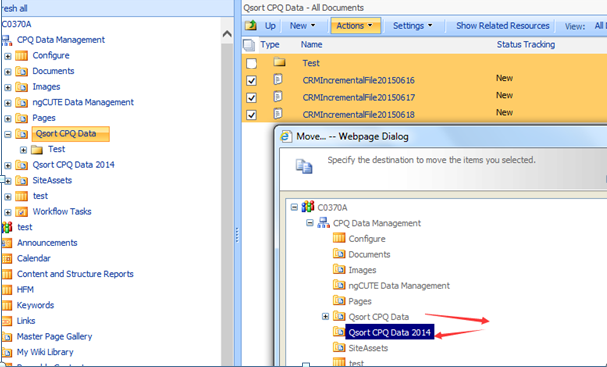Screen dimensions: 607x367
Task: Uncheck the CRMIncrementalFile20150616 checkbox
Action: (251, 81)
